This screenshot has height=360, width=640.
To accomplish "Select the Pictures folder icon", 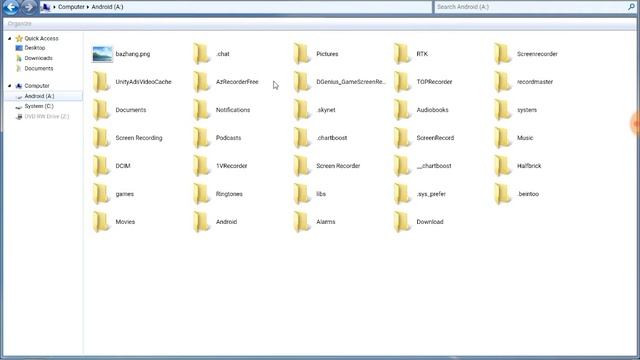I will point(302,54).
